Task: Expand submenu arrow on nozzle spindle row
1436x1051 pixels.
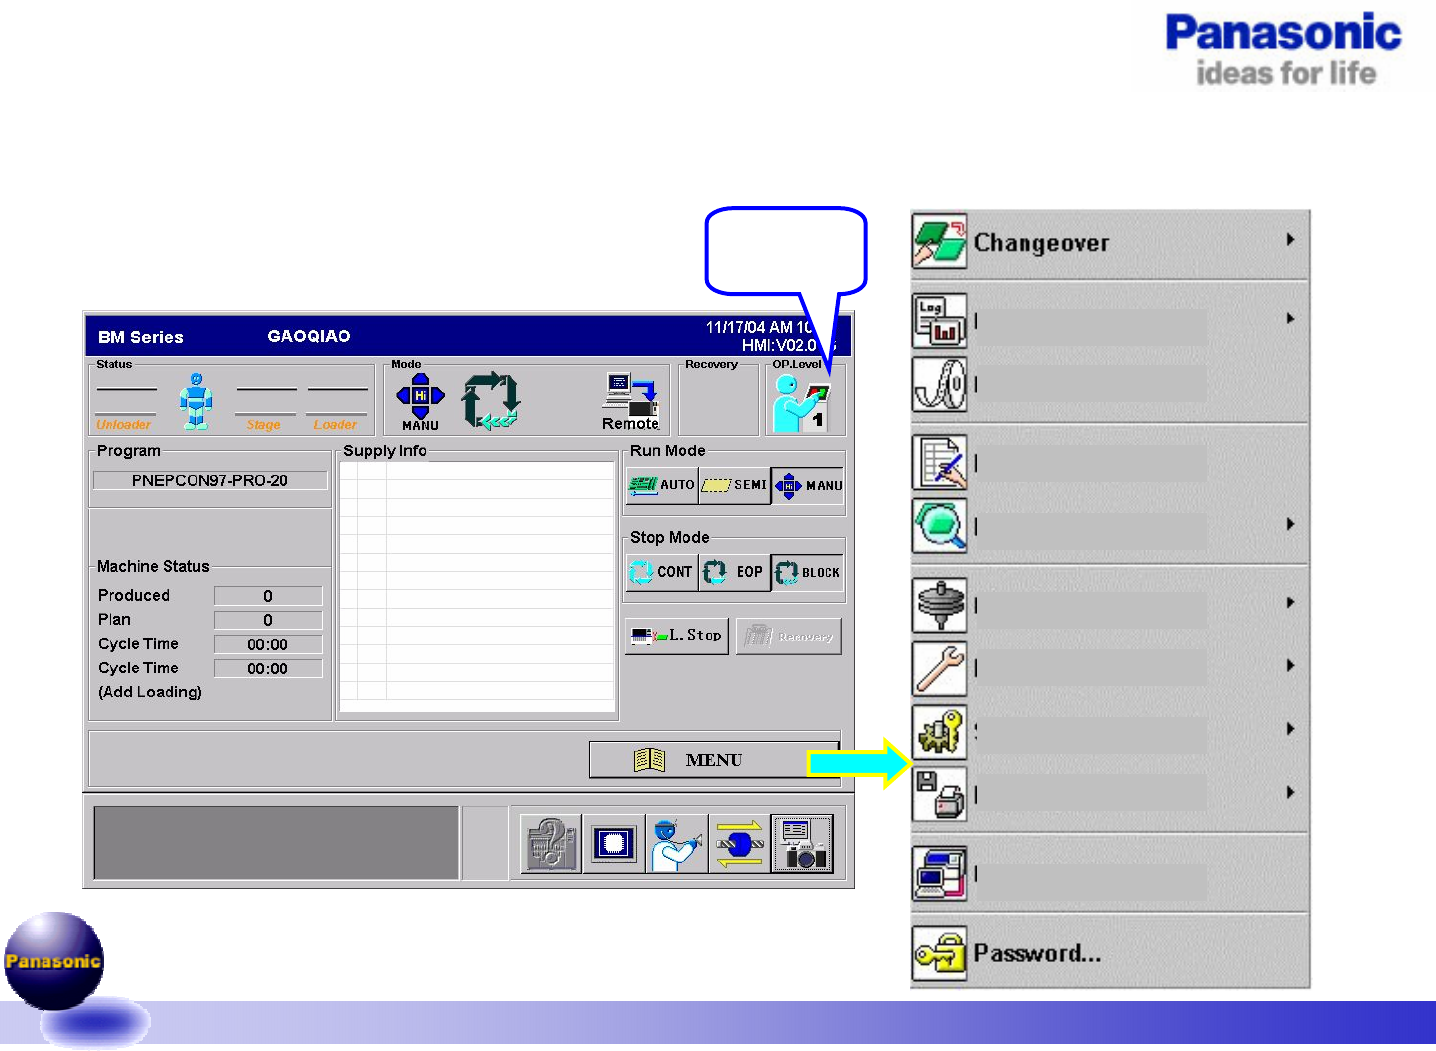Action: point(1290,603)
